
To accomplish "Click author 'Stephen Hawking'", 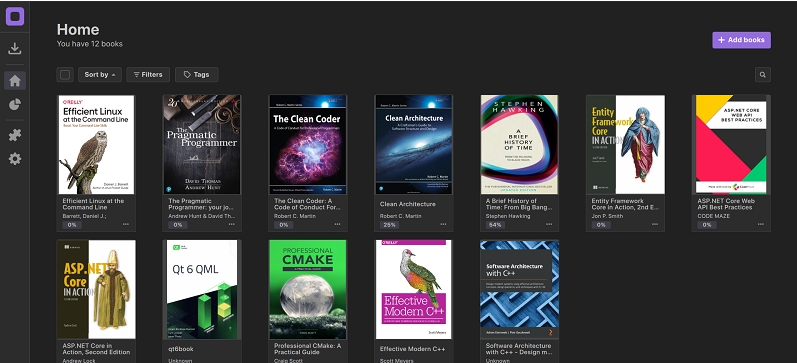I will point(508,216).
